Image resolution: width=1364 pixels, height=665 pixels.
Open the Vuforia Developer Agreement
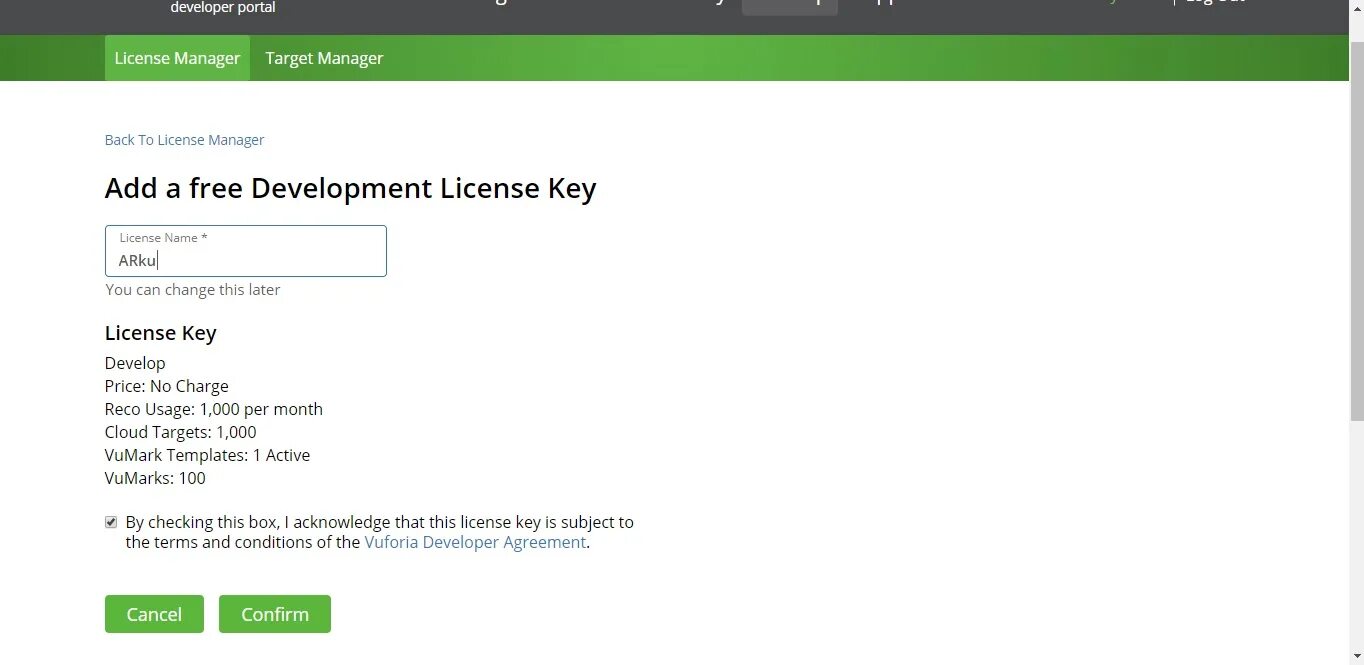pos(475,542)
